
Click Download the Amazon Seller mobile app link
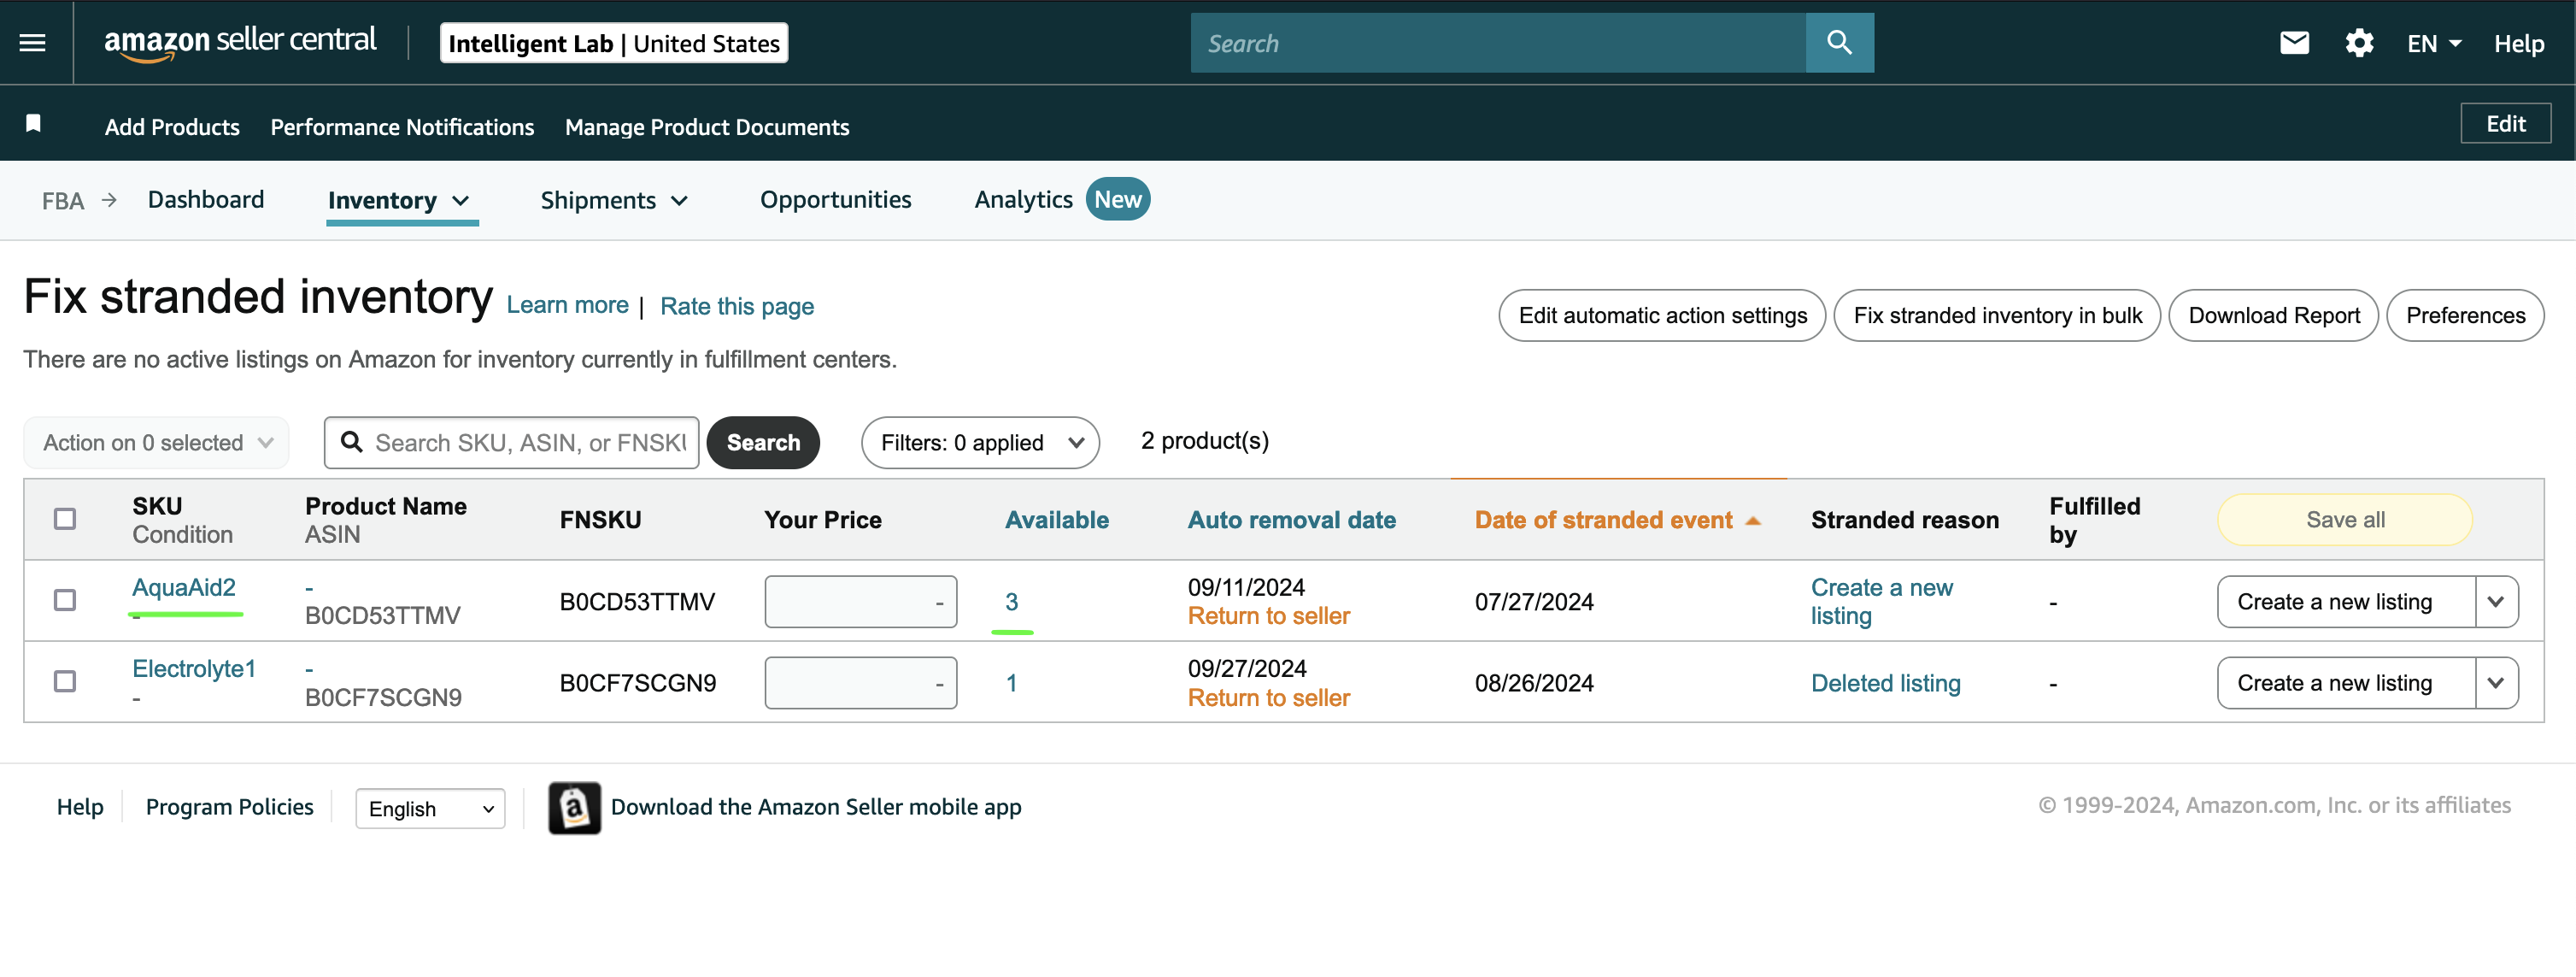click(816, 807)
